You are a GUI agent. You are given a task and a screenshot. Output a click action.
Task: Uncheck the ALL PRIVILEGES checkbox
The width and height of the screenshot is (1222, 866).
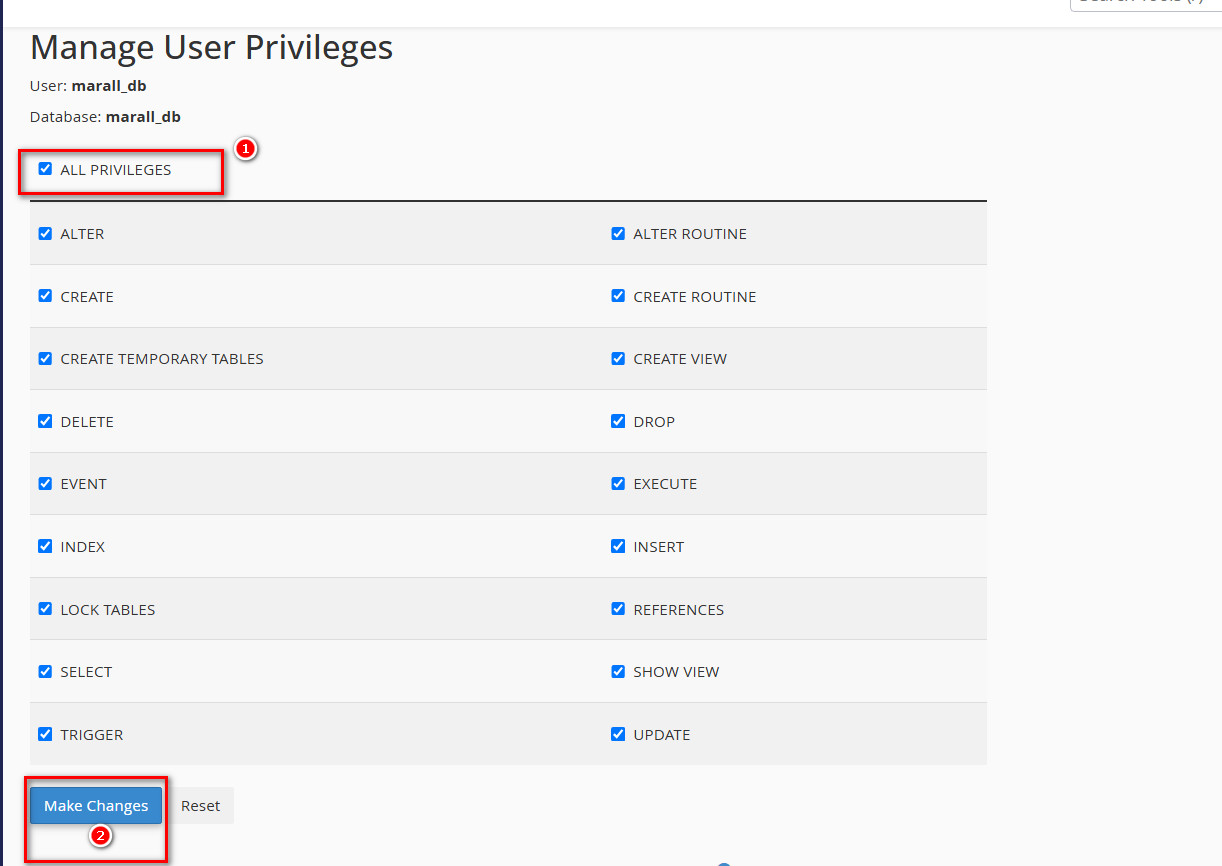(45, 169)
